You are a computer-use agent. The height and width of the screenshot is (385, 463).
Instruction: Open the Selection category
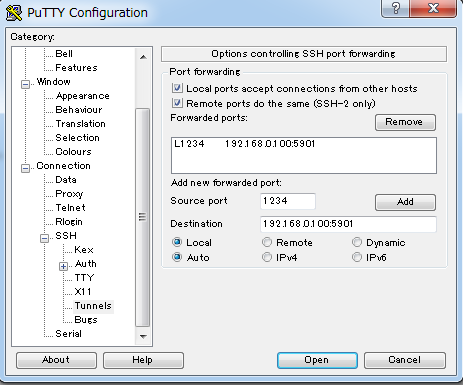pos(77,138)
